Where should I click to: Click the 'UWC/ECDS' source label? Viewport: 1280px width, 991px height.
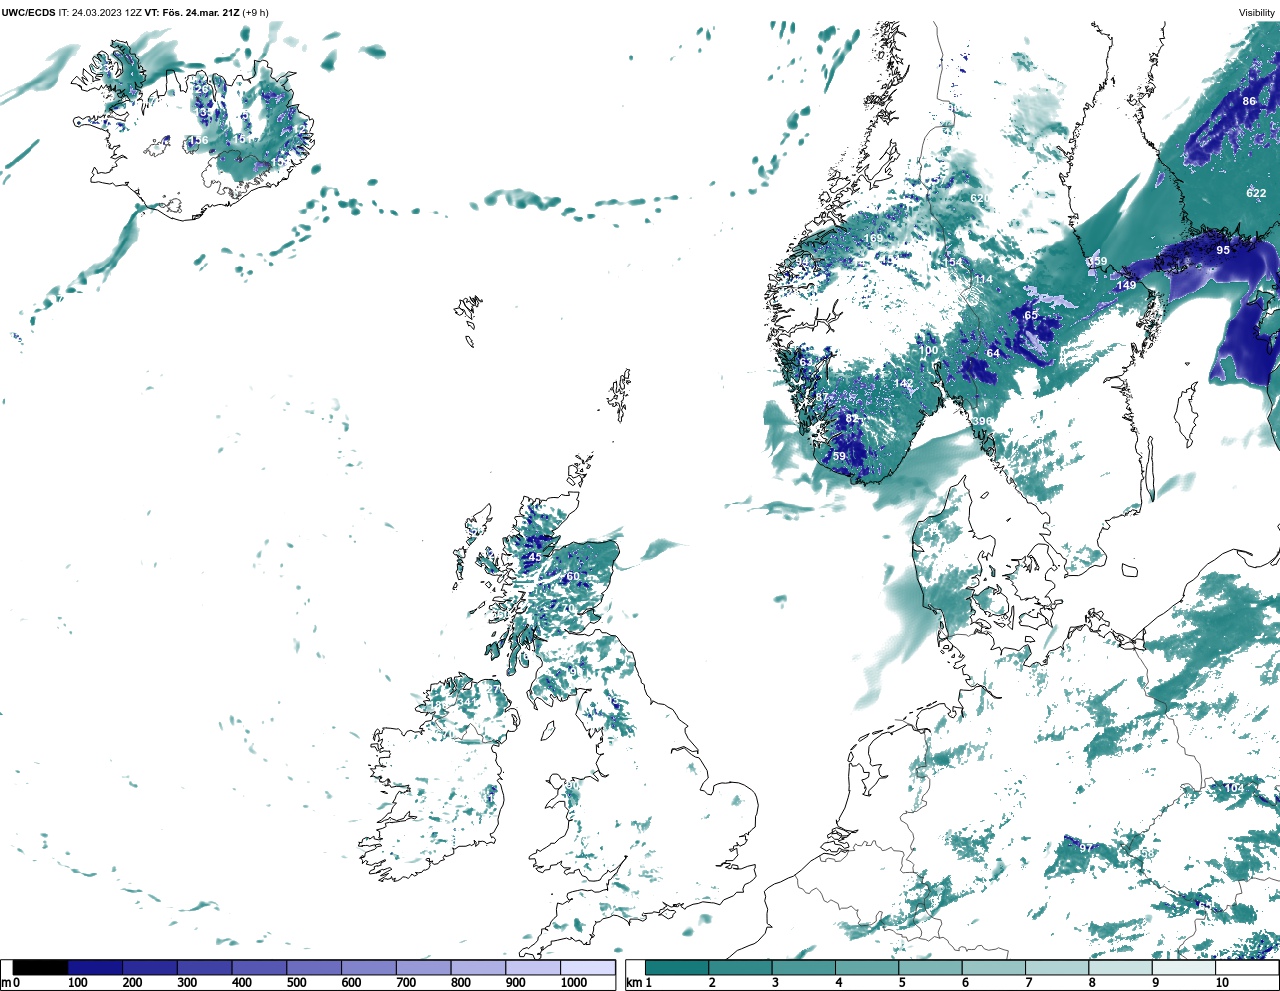[28, 13]
